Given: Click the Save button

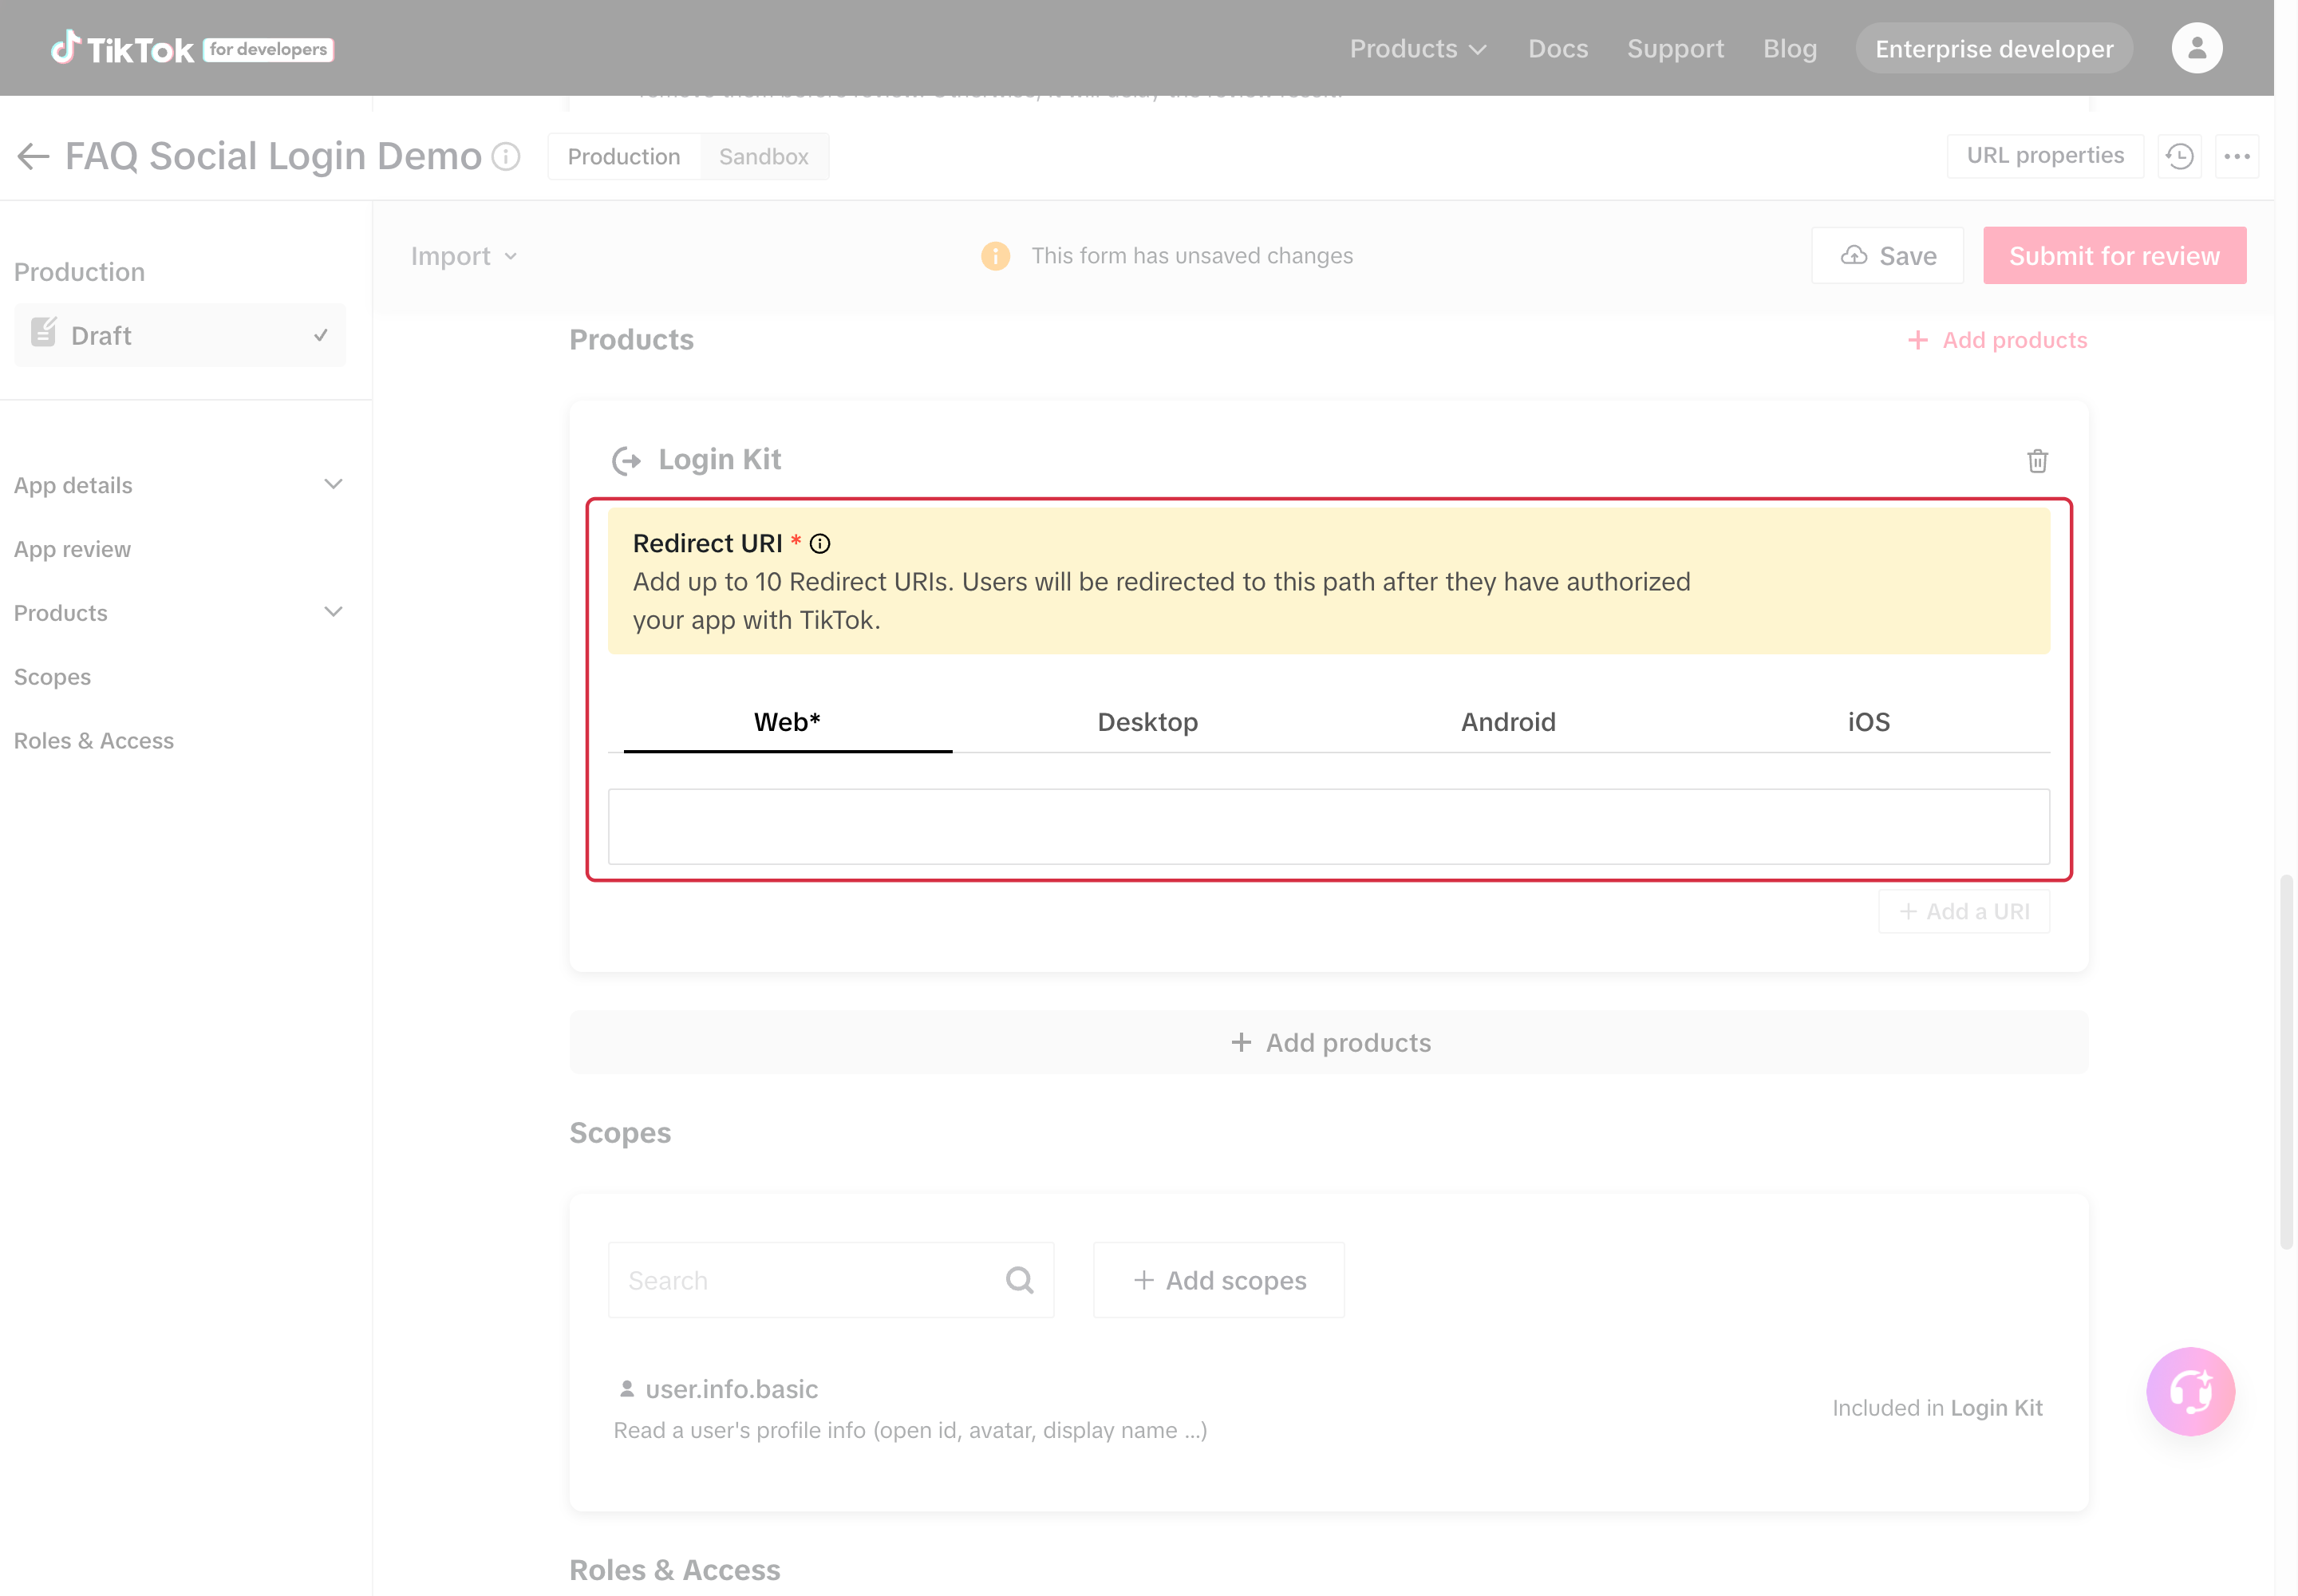Looking at the screenshot, I should coord(1887,256).
